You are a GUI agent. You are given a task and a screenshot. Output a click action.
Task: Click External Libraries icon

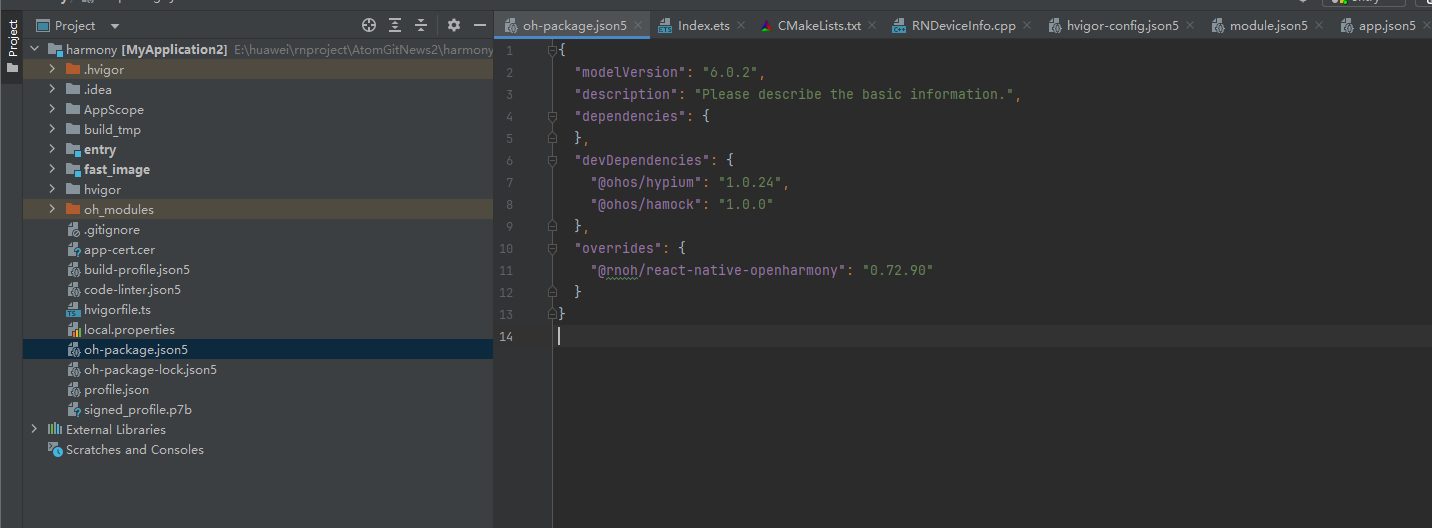click(54, 429)
